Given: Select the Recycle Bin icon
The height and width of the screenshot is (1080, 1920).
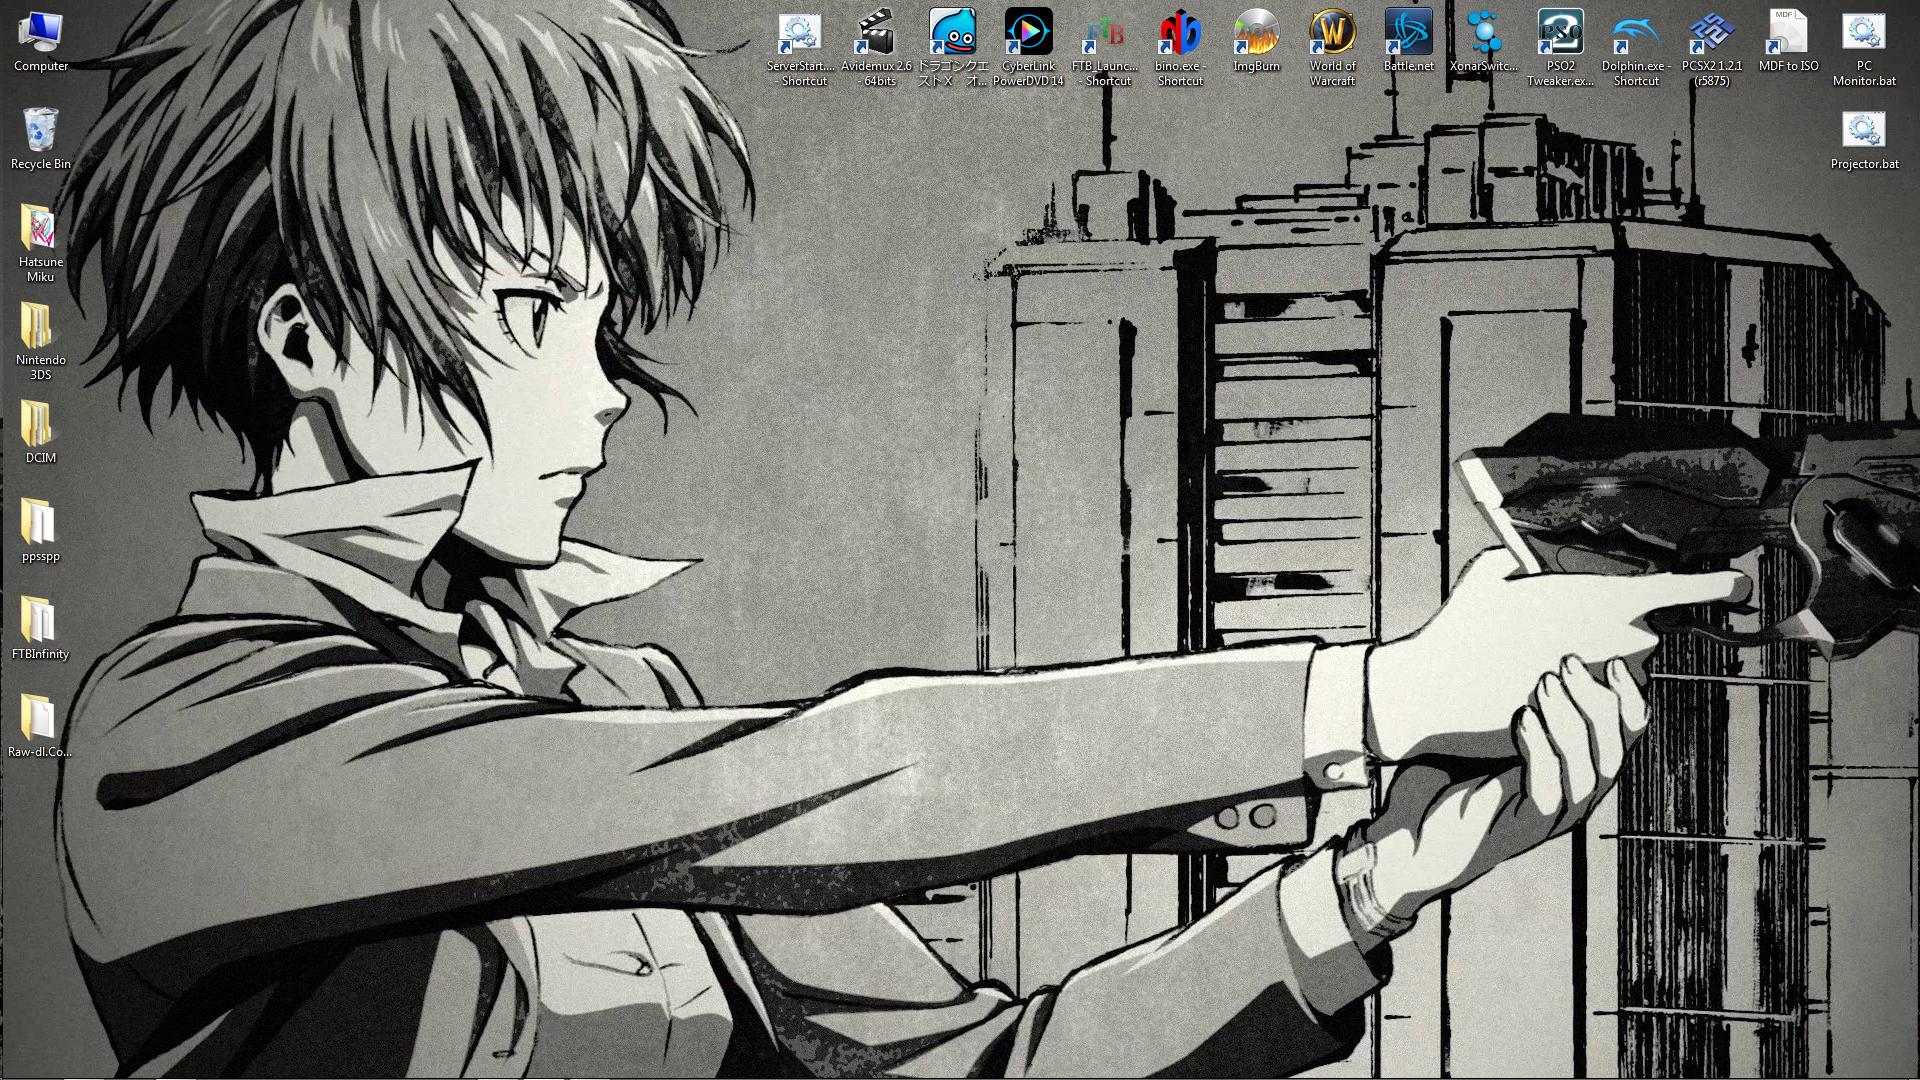Looking at the screenshot, I should [41, 138].
